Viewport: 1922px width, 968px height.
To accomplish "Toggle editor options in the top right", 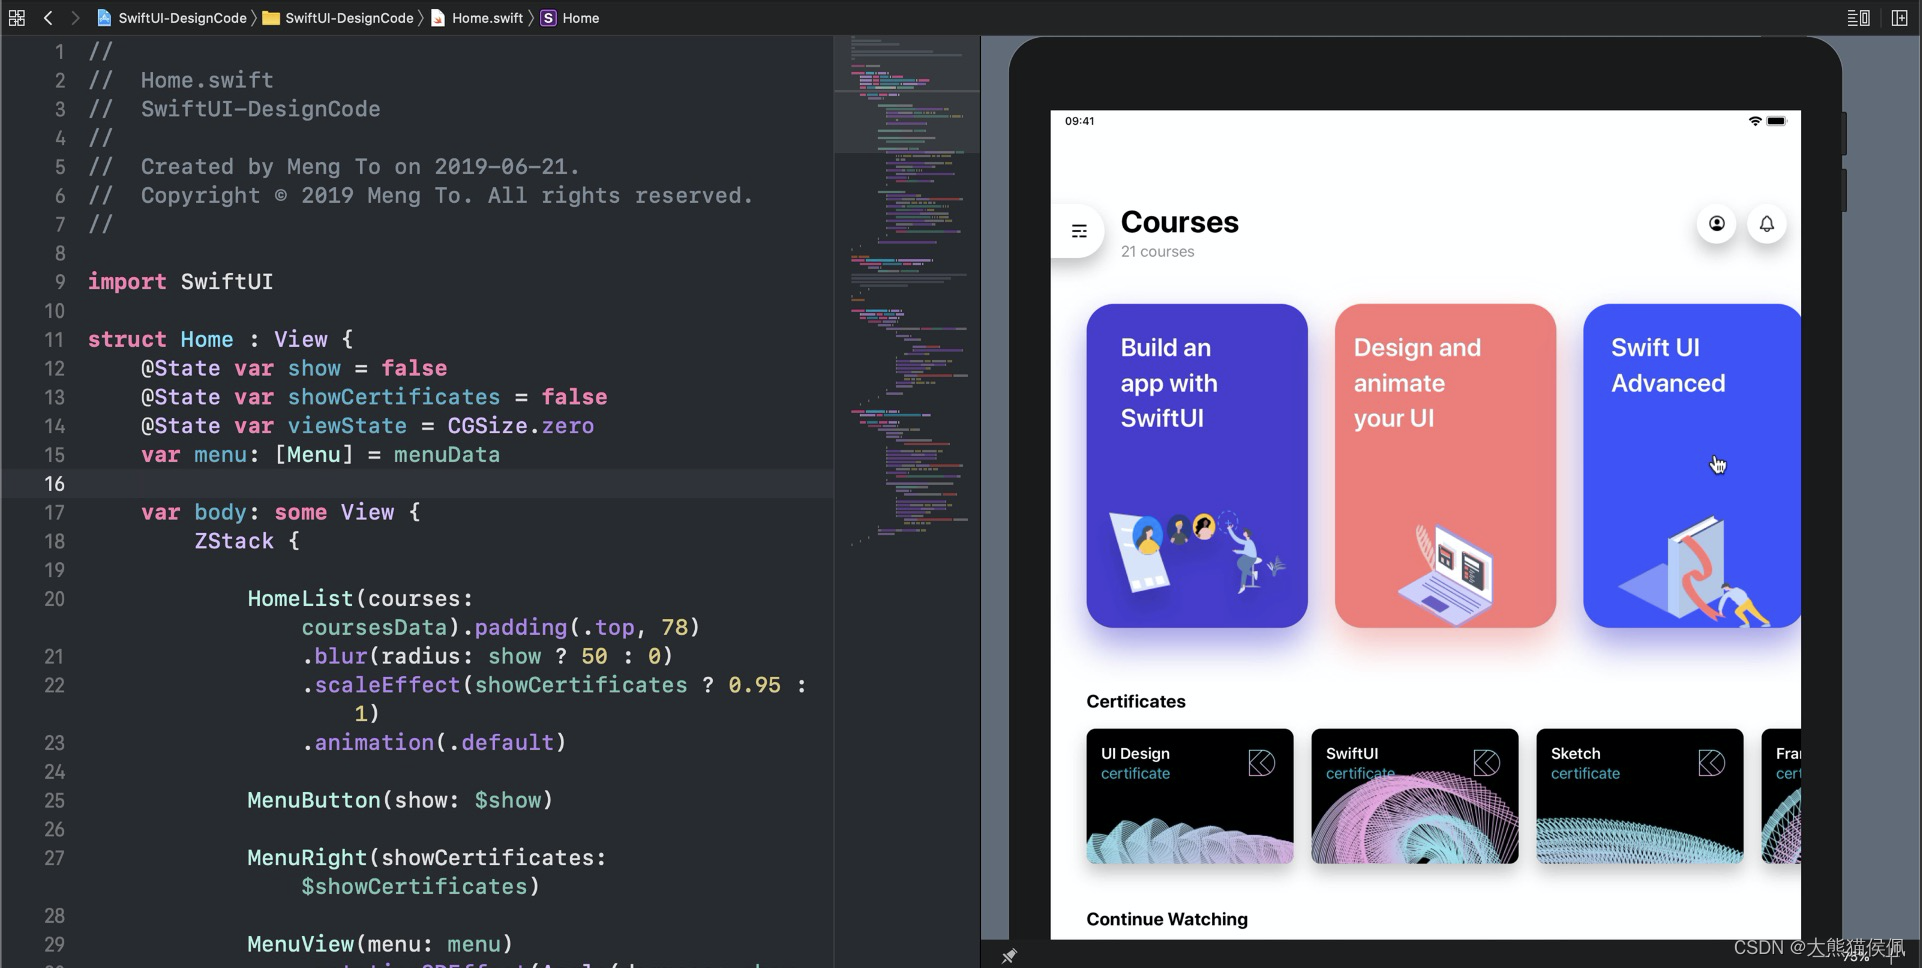I will 1858,18.
